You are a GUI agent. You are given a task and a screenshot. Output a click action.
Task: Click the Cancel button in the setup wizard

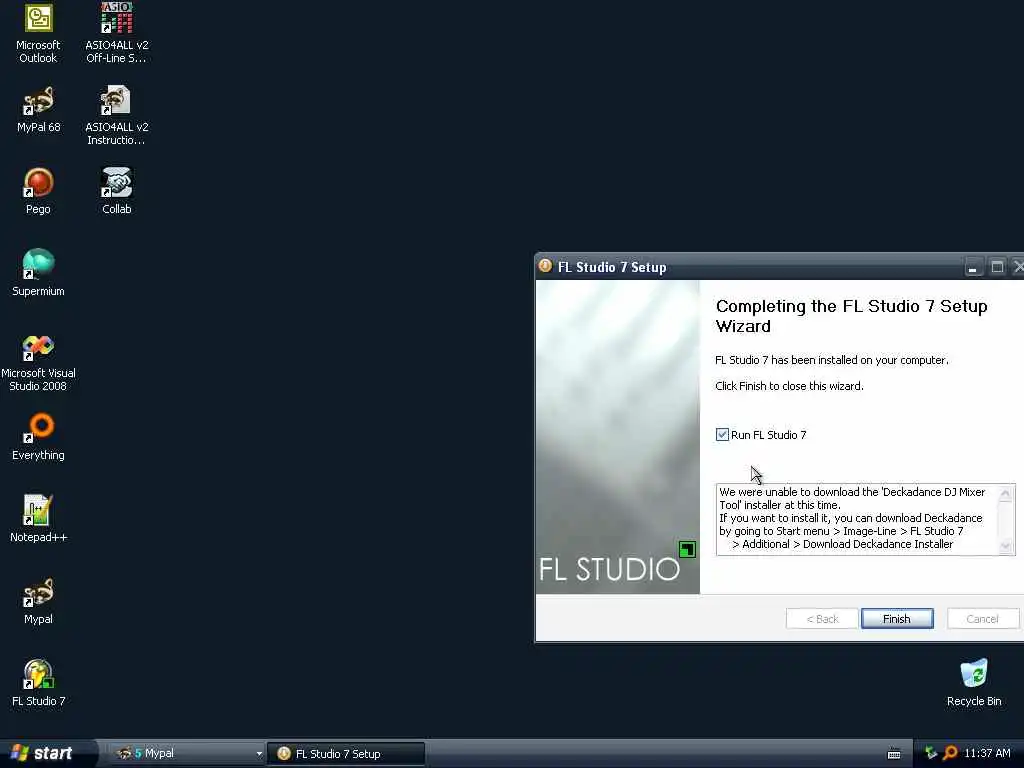click(982, 618)
